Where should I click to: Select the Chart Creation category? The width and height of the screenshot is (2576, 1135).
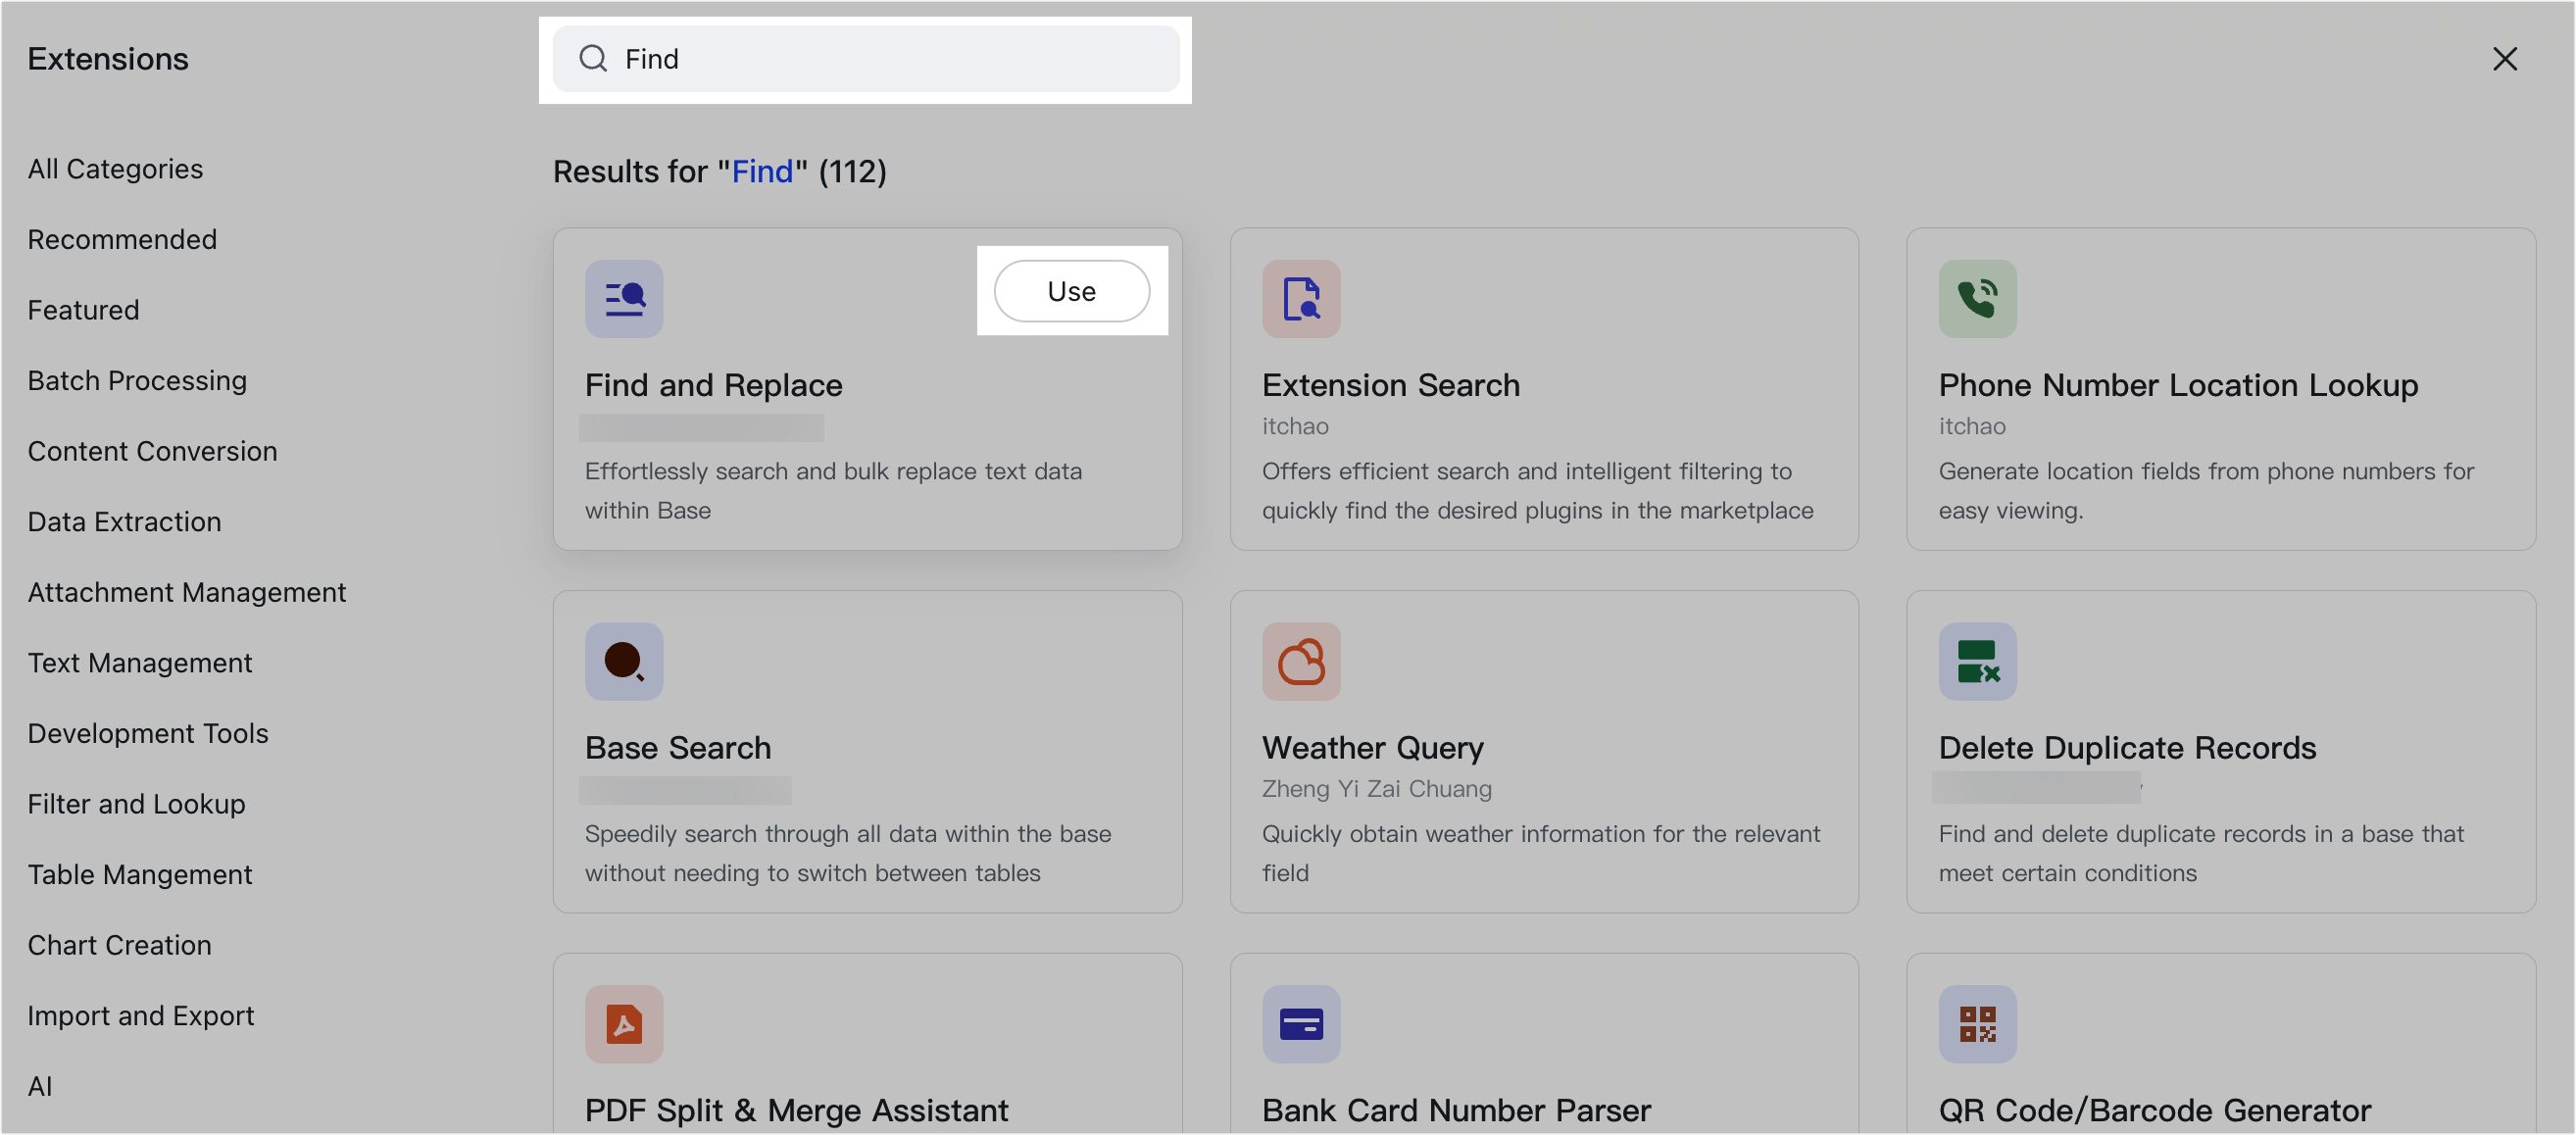click(x=119, y=944)
